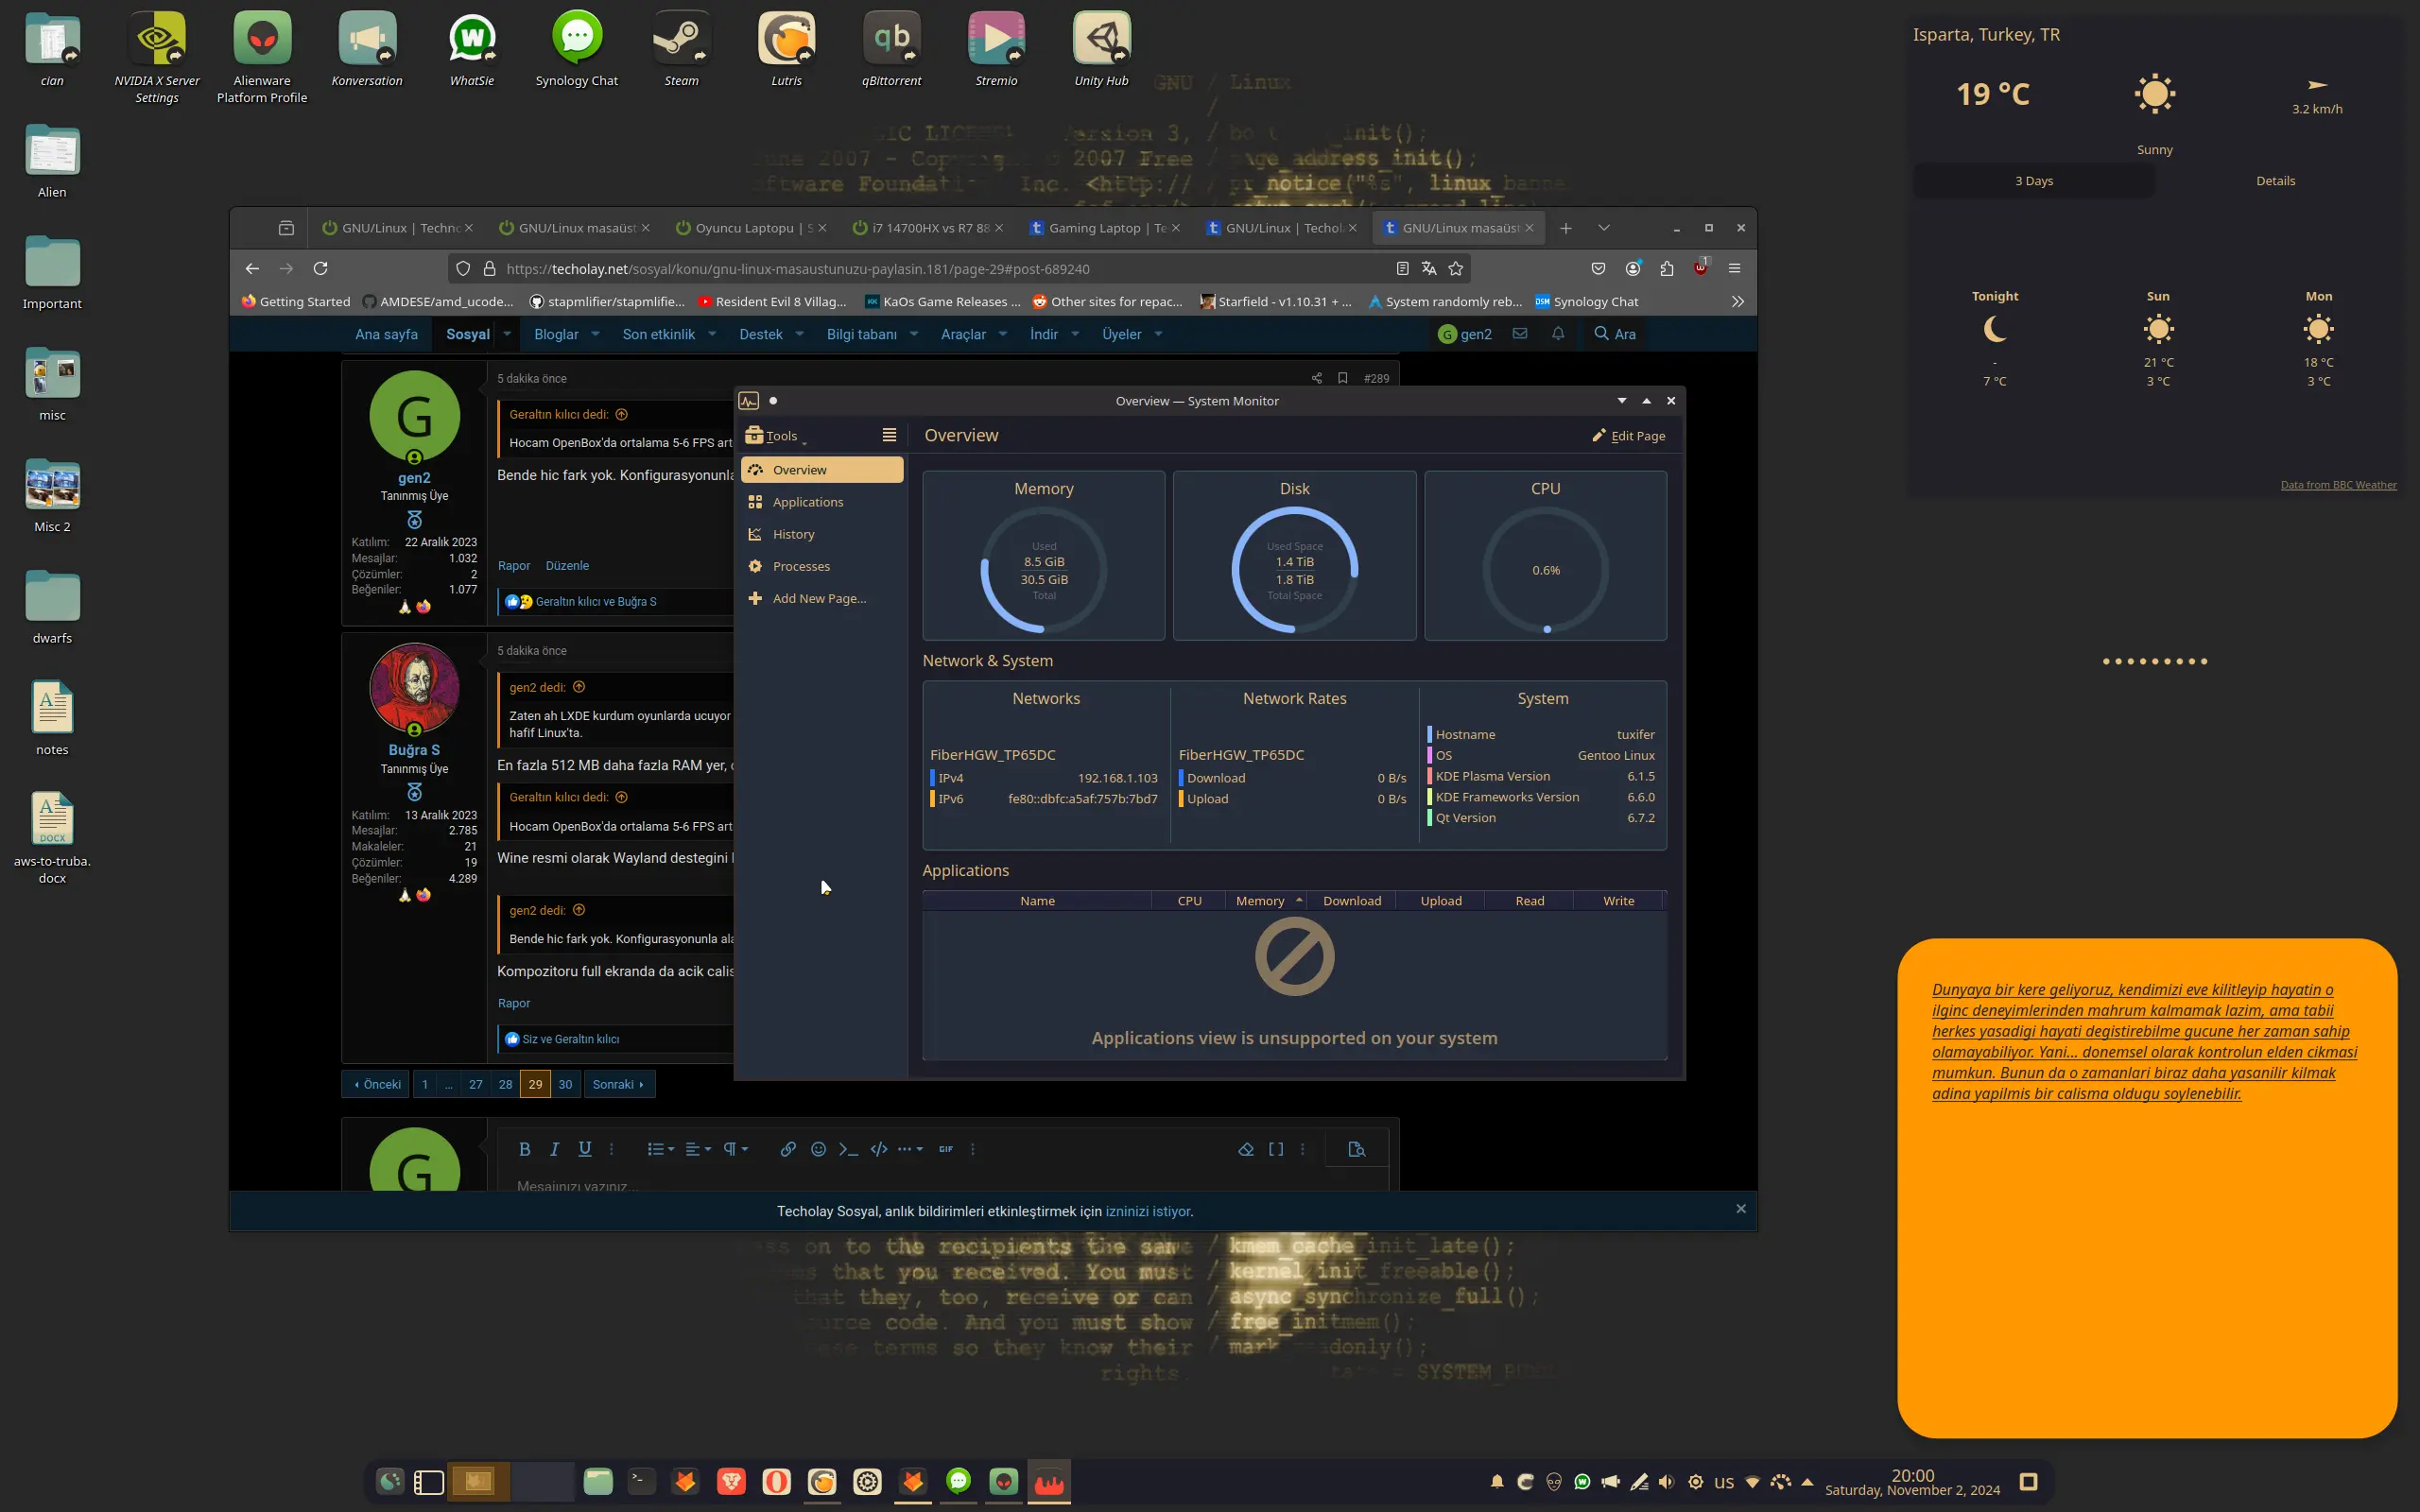Screen dimensions: 2420x1512
Task: Open list dropdown in forum editor
Action: [x=660, y=1149]
